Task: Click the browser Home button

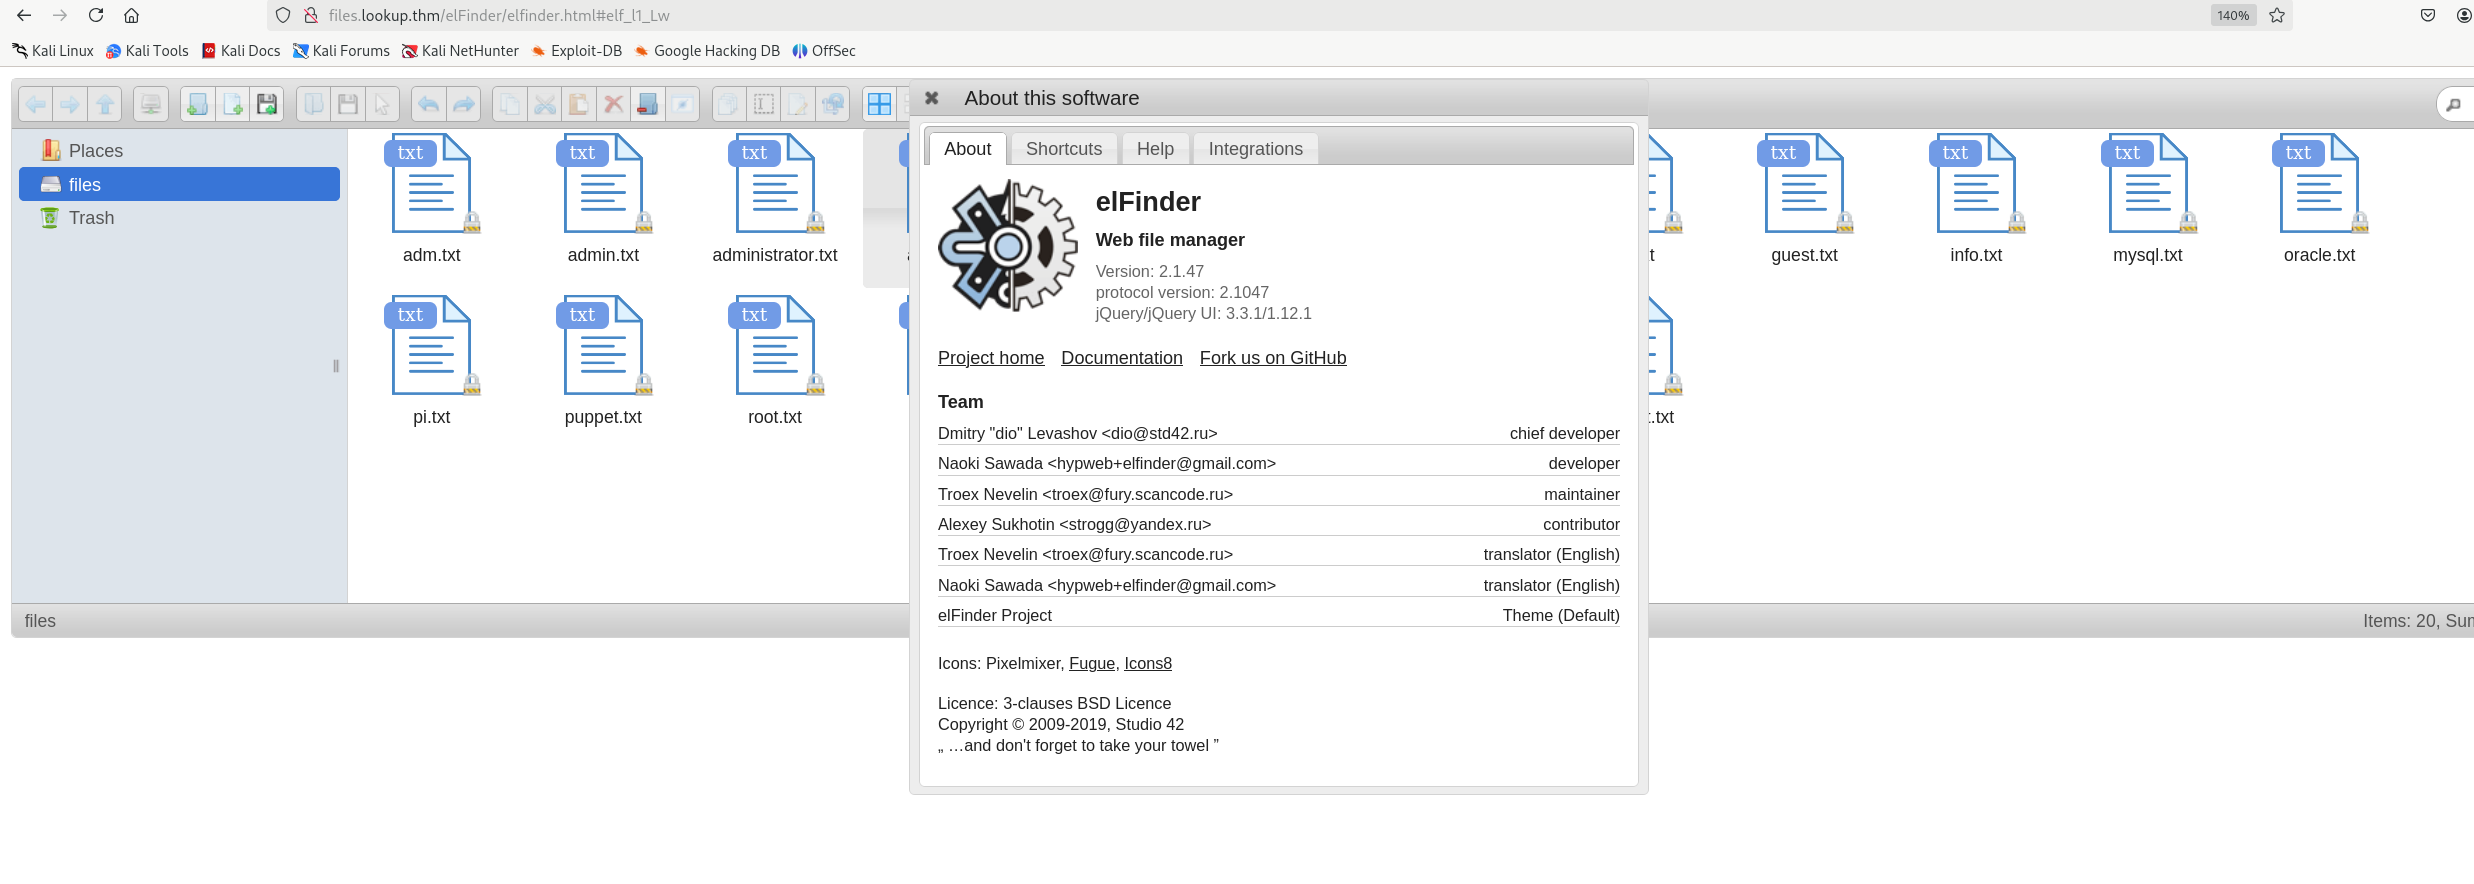Action: [x=132, y=15]
